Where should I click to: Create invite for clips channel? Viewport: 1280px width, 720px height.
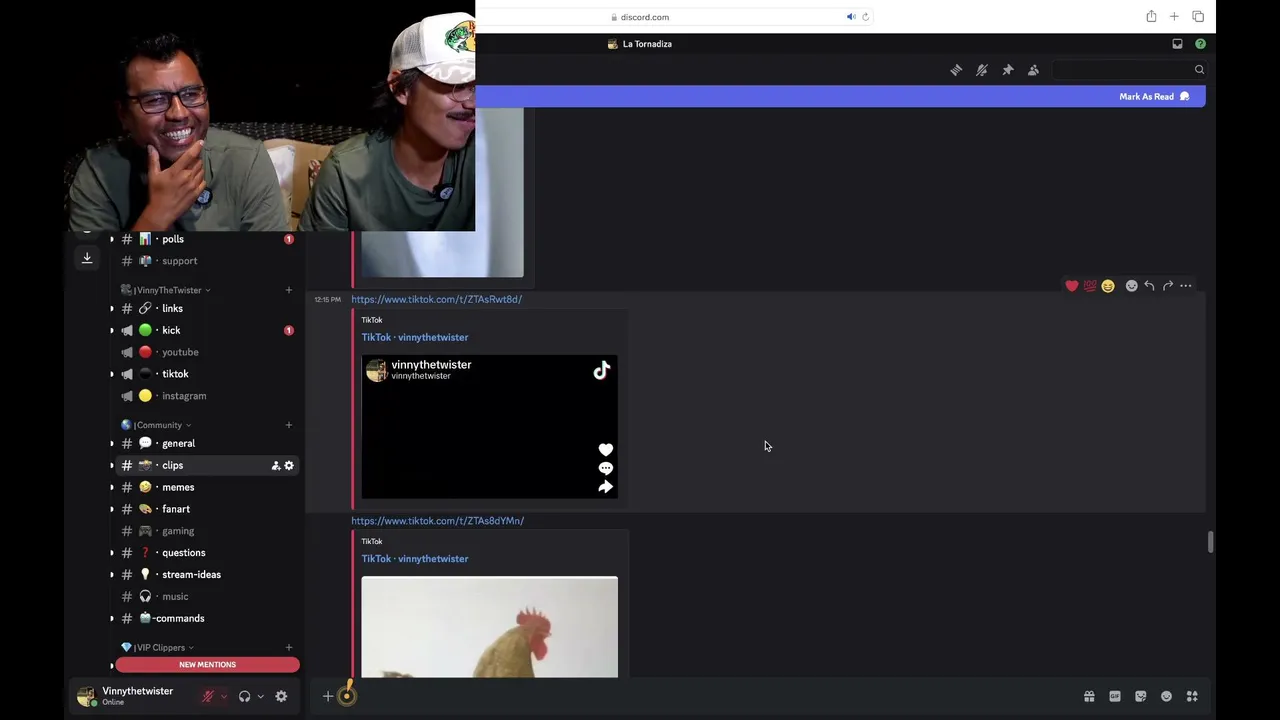coord(276,465)
